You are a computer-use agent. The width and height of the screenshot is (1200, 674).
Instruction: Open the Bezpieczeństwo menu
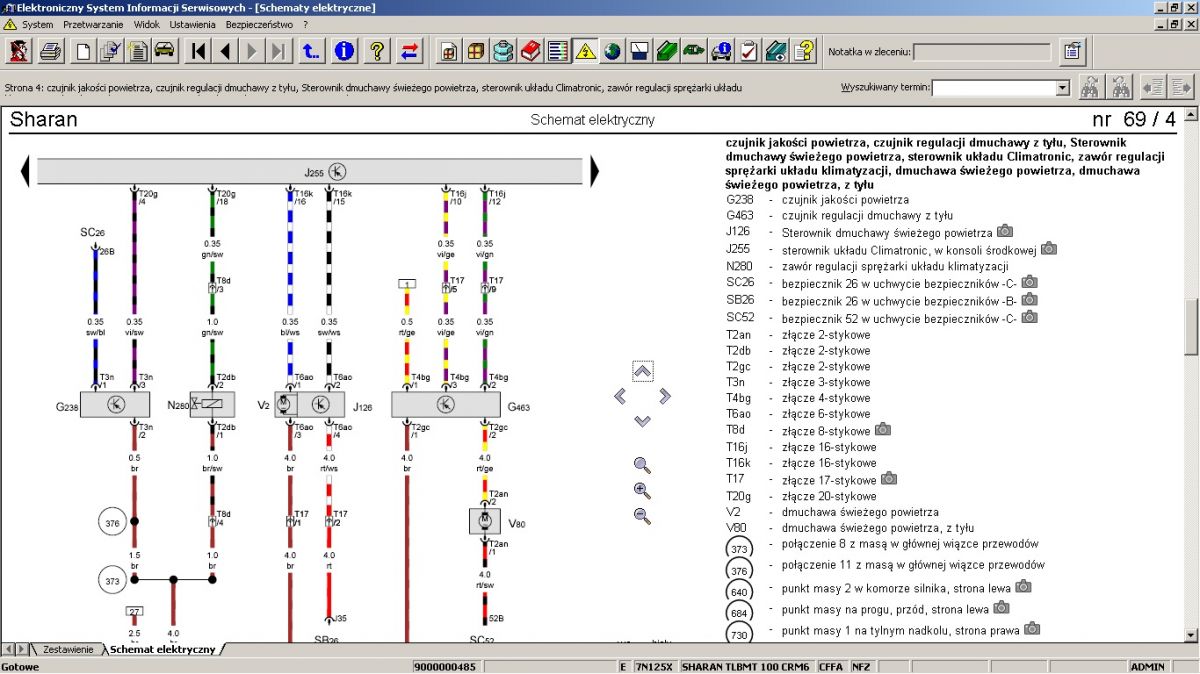click(x=259, y=24)
